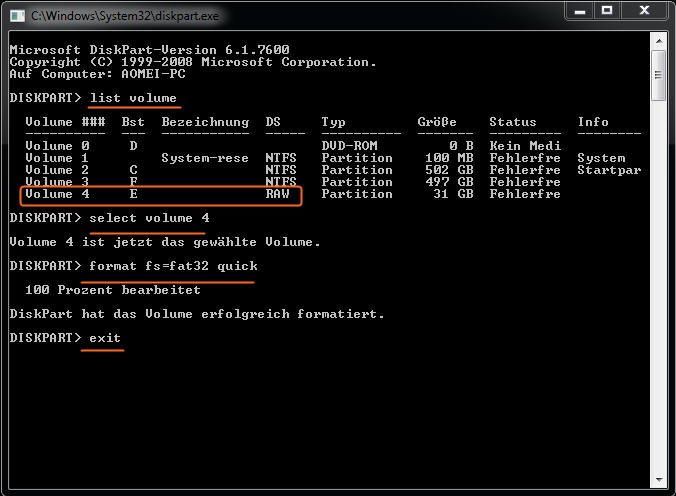Click the 'Bezeichnung' column header
The image size is (676, 496).
tap(205, 122)
